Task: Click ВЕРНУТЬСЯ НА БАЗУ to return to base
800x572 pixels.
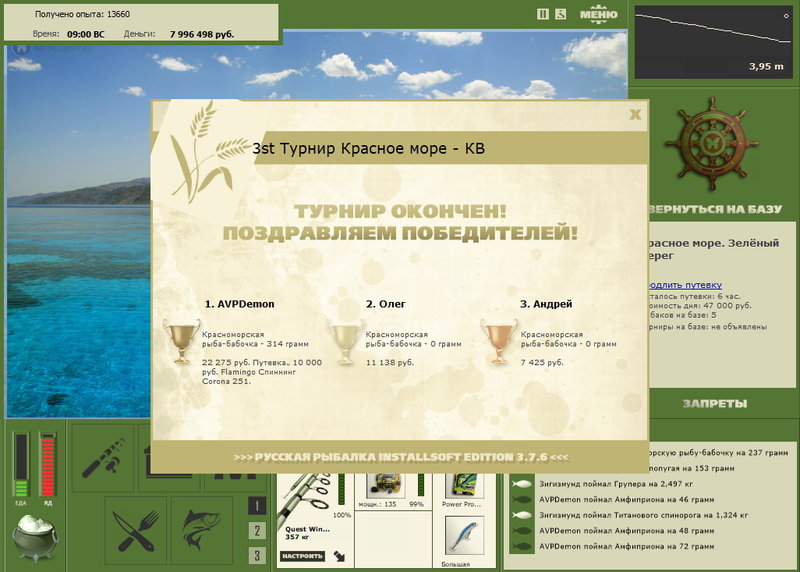Action: 715,209
